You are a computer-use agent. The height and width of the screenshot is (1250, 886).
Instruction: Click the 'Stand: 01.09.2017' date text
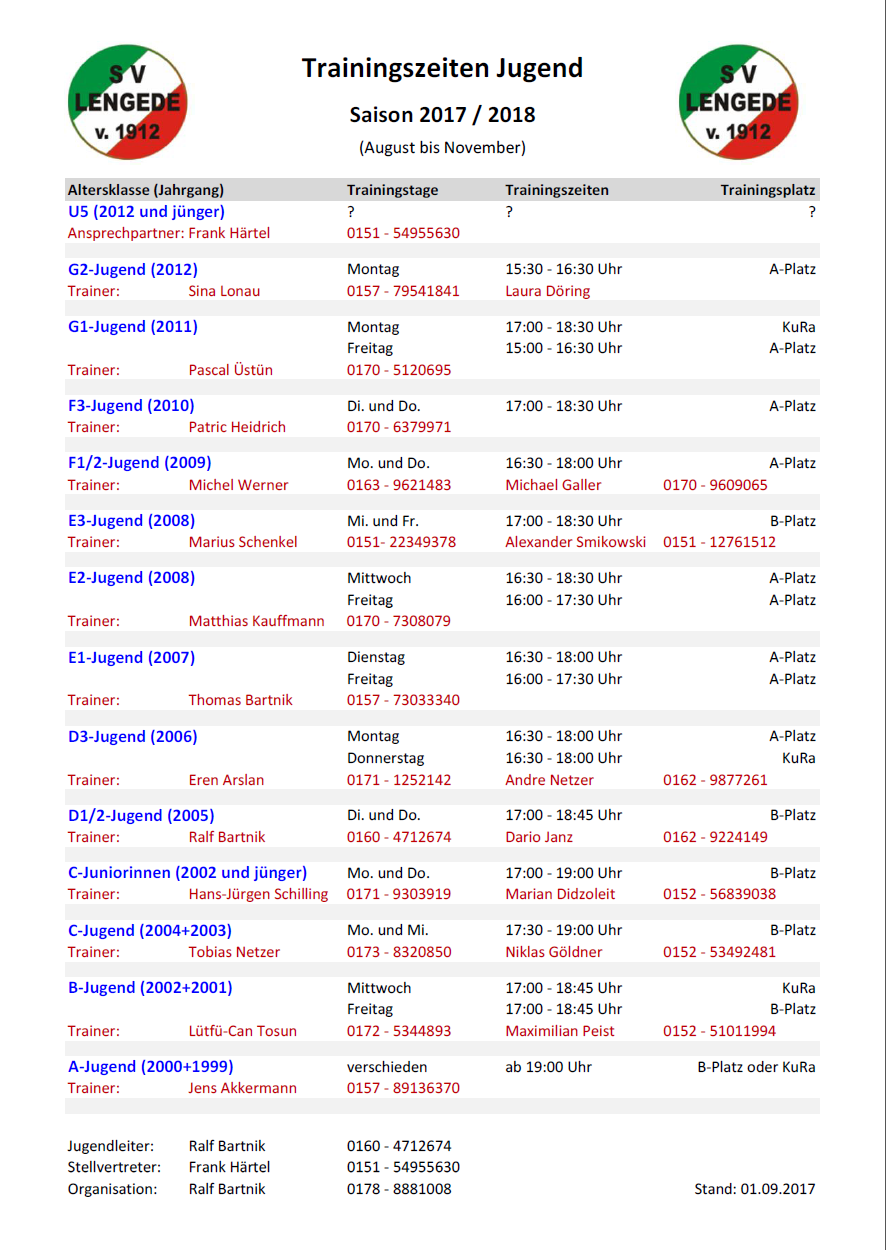tap(754, 1189)
